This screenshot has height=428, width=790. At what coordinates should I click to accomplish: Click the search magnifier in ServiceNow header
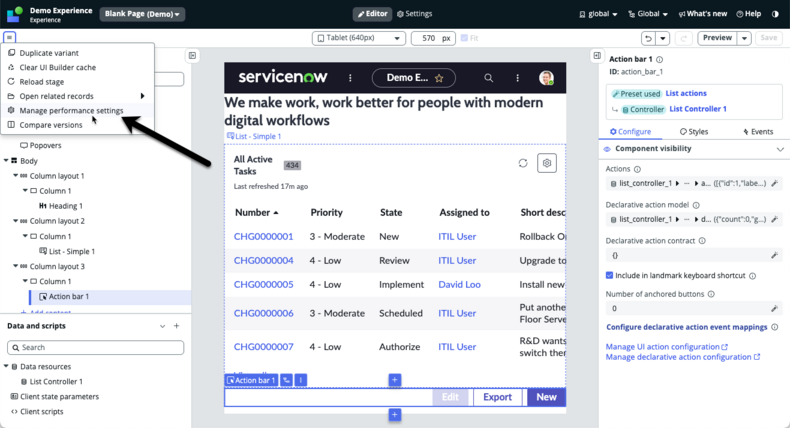coord(488,78)
